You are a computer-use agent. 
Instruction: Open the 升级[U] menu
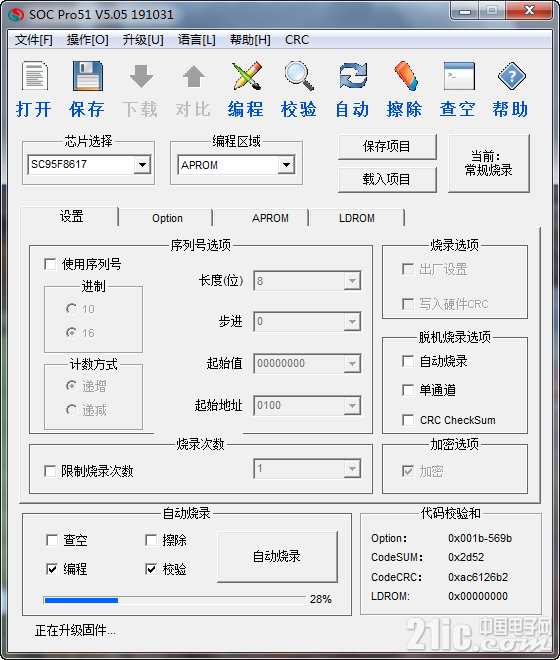pos(143,40)
